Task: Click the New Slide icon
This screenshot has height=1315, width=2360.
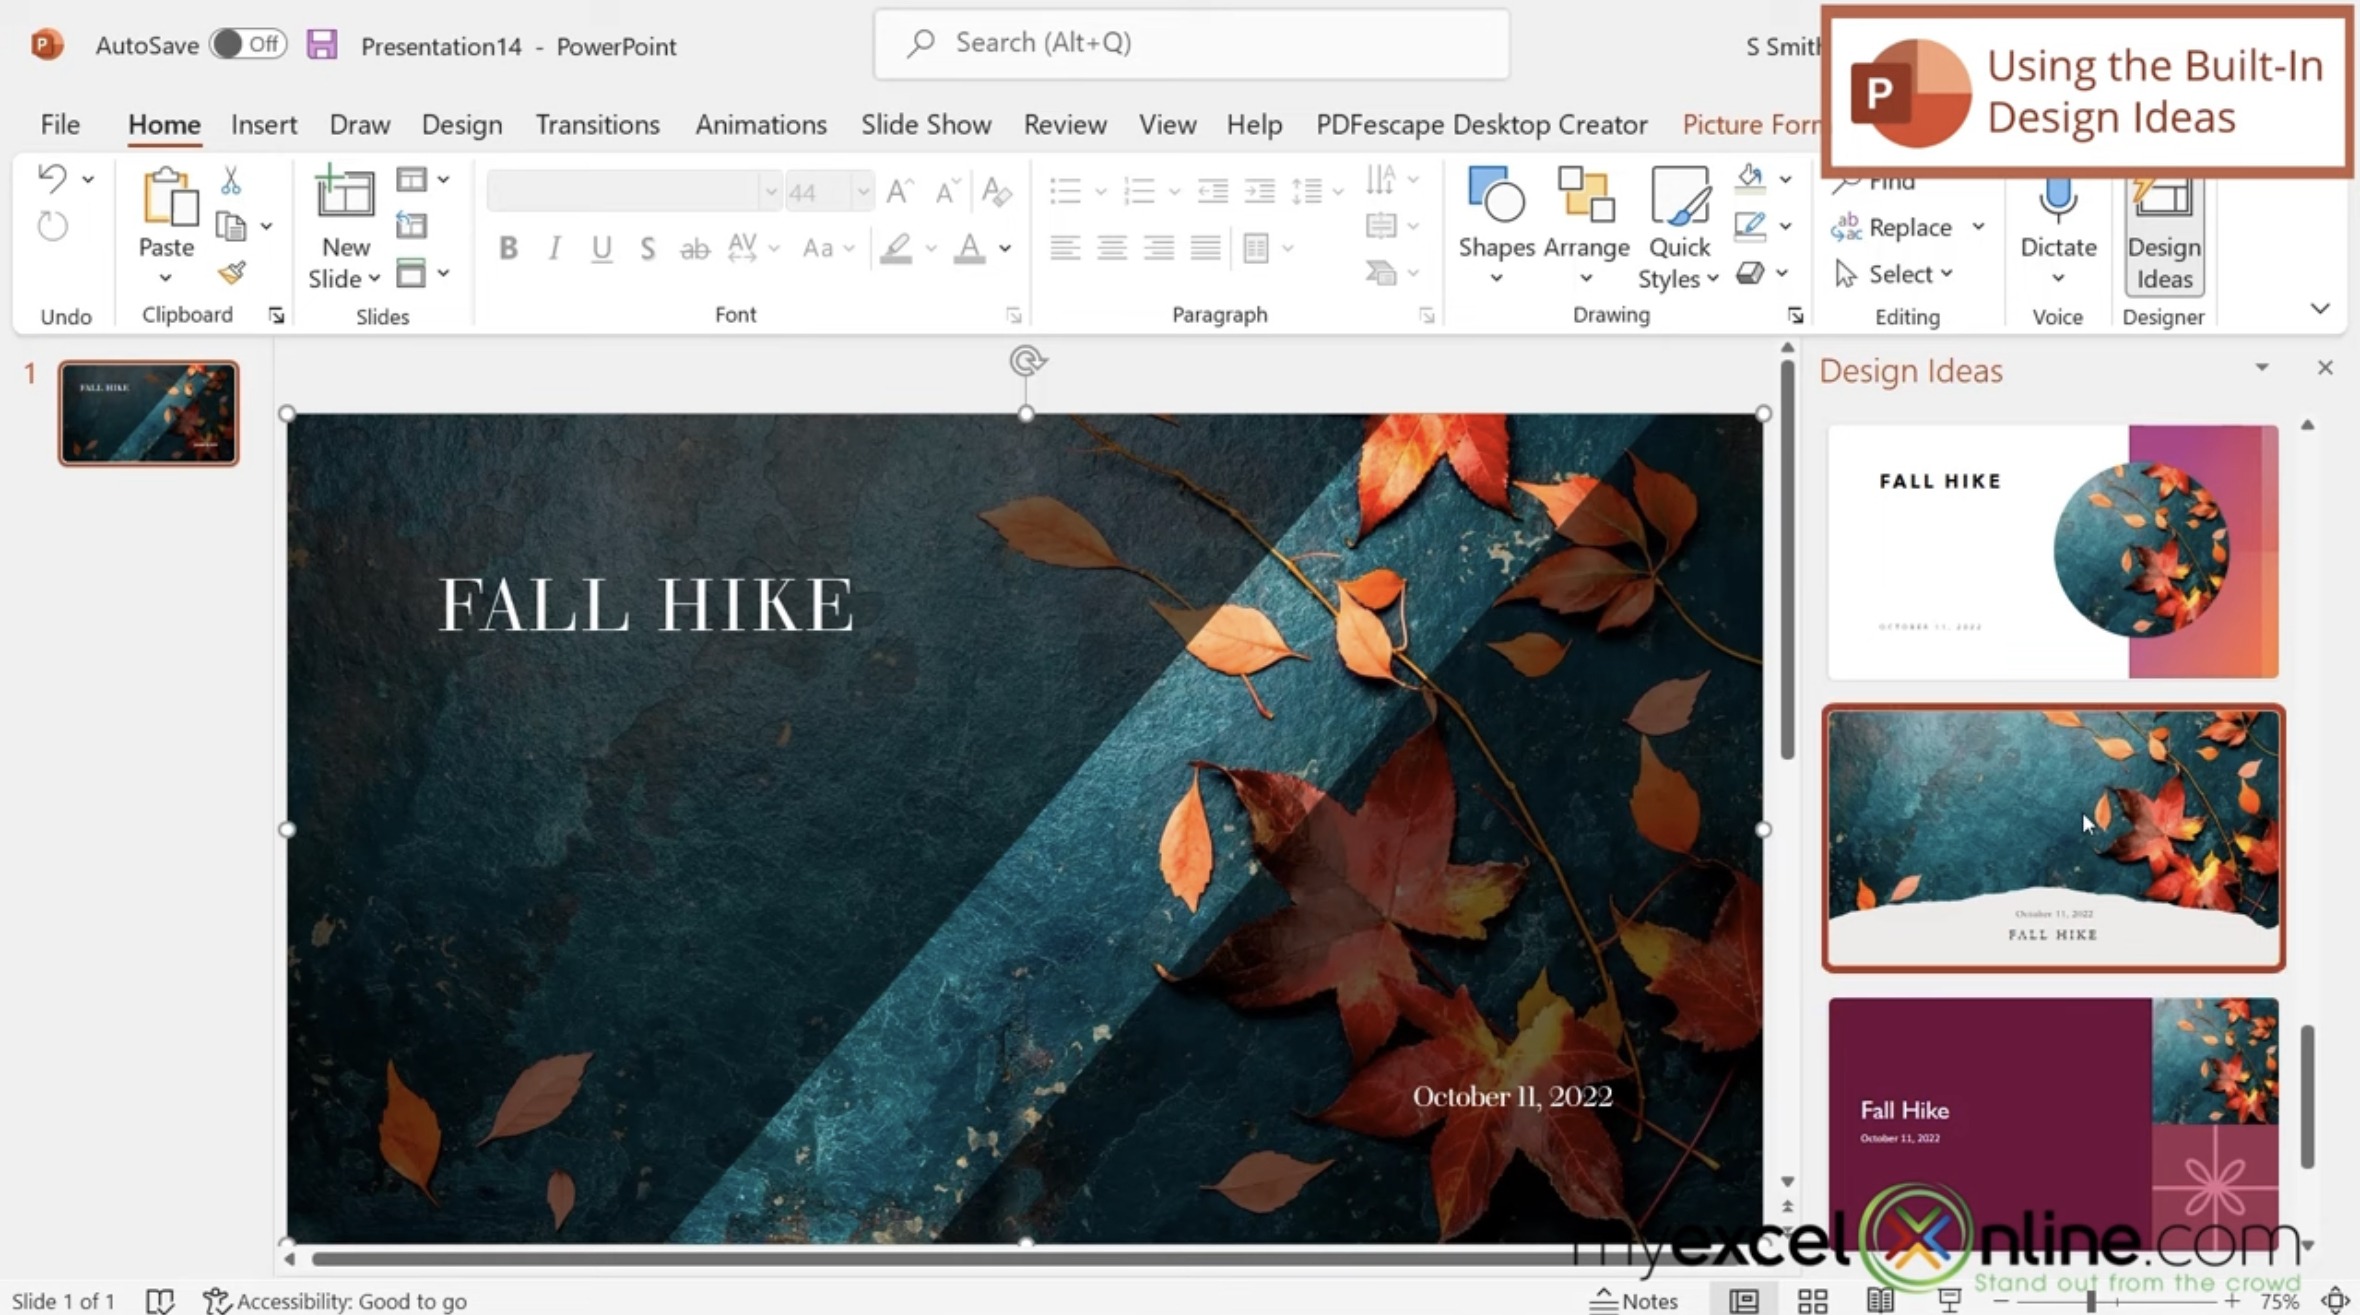Action: (344, 194)
